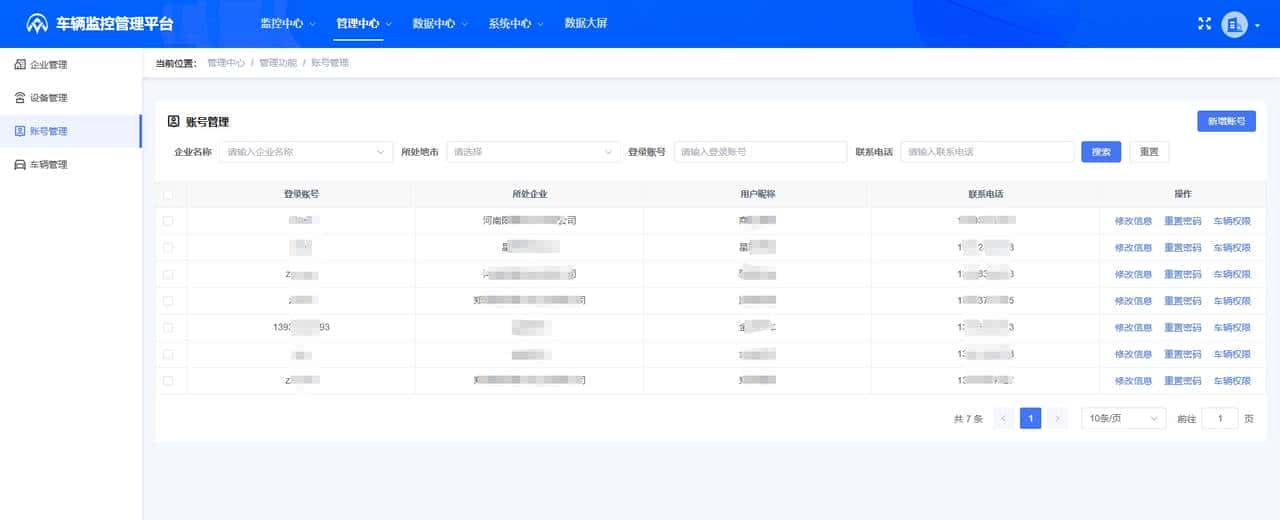
Task: Click the 账号管理 icon in sidebar
Action: point(20,131)
